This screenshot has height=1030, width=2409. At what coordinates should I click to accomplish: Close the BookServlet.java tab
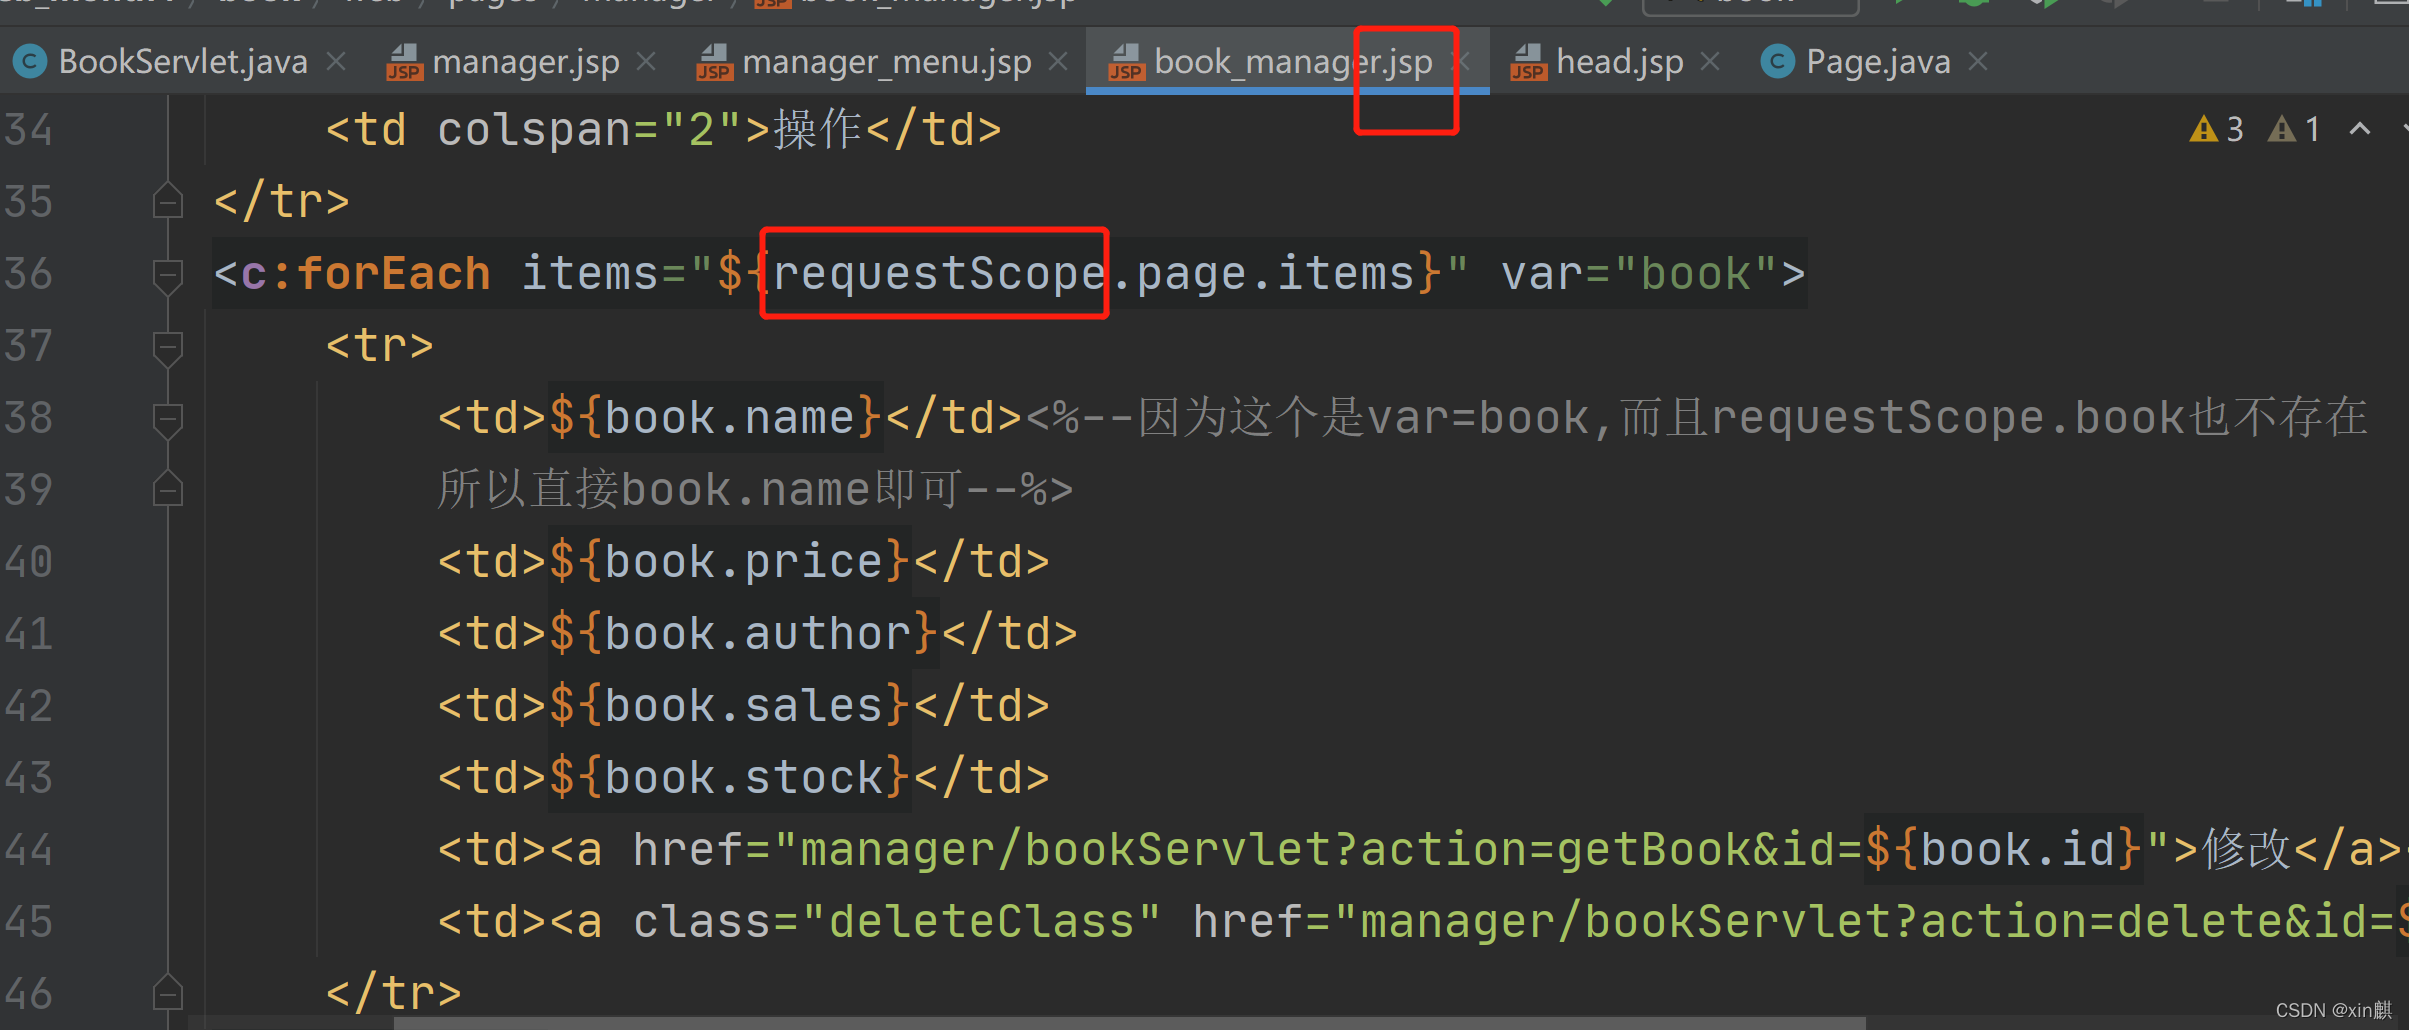click(336, 62)
